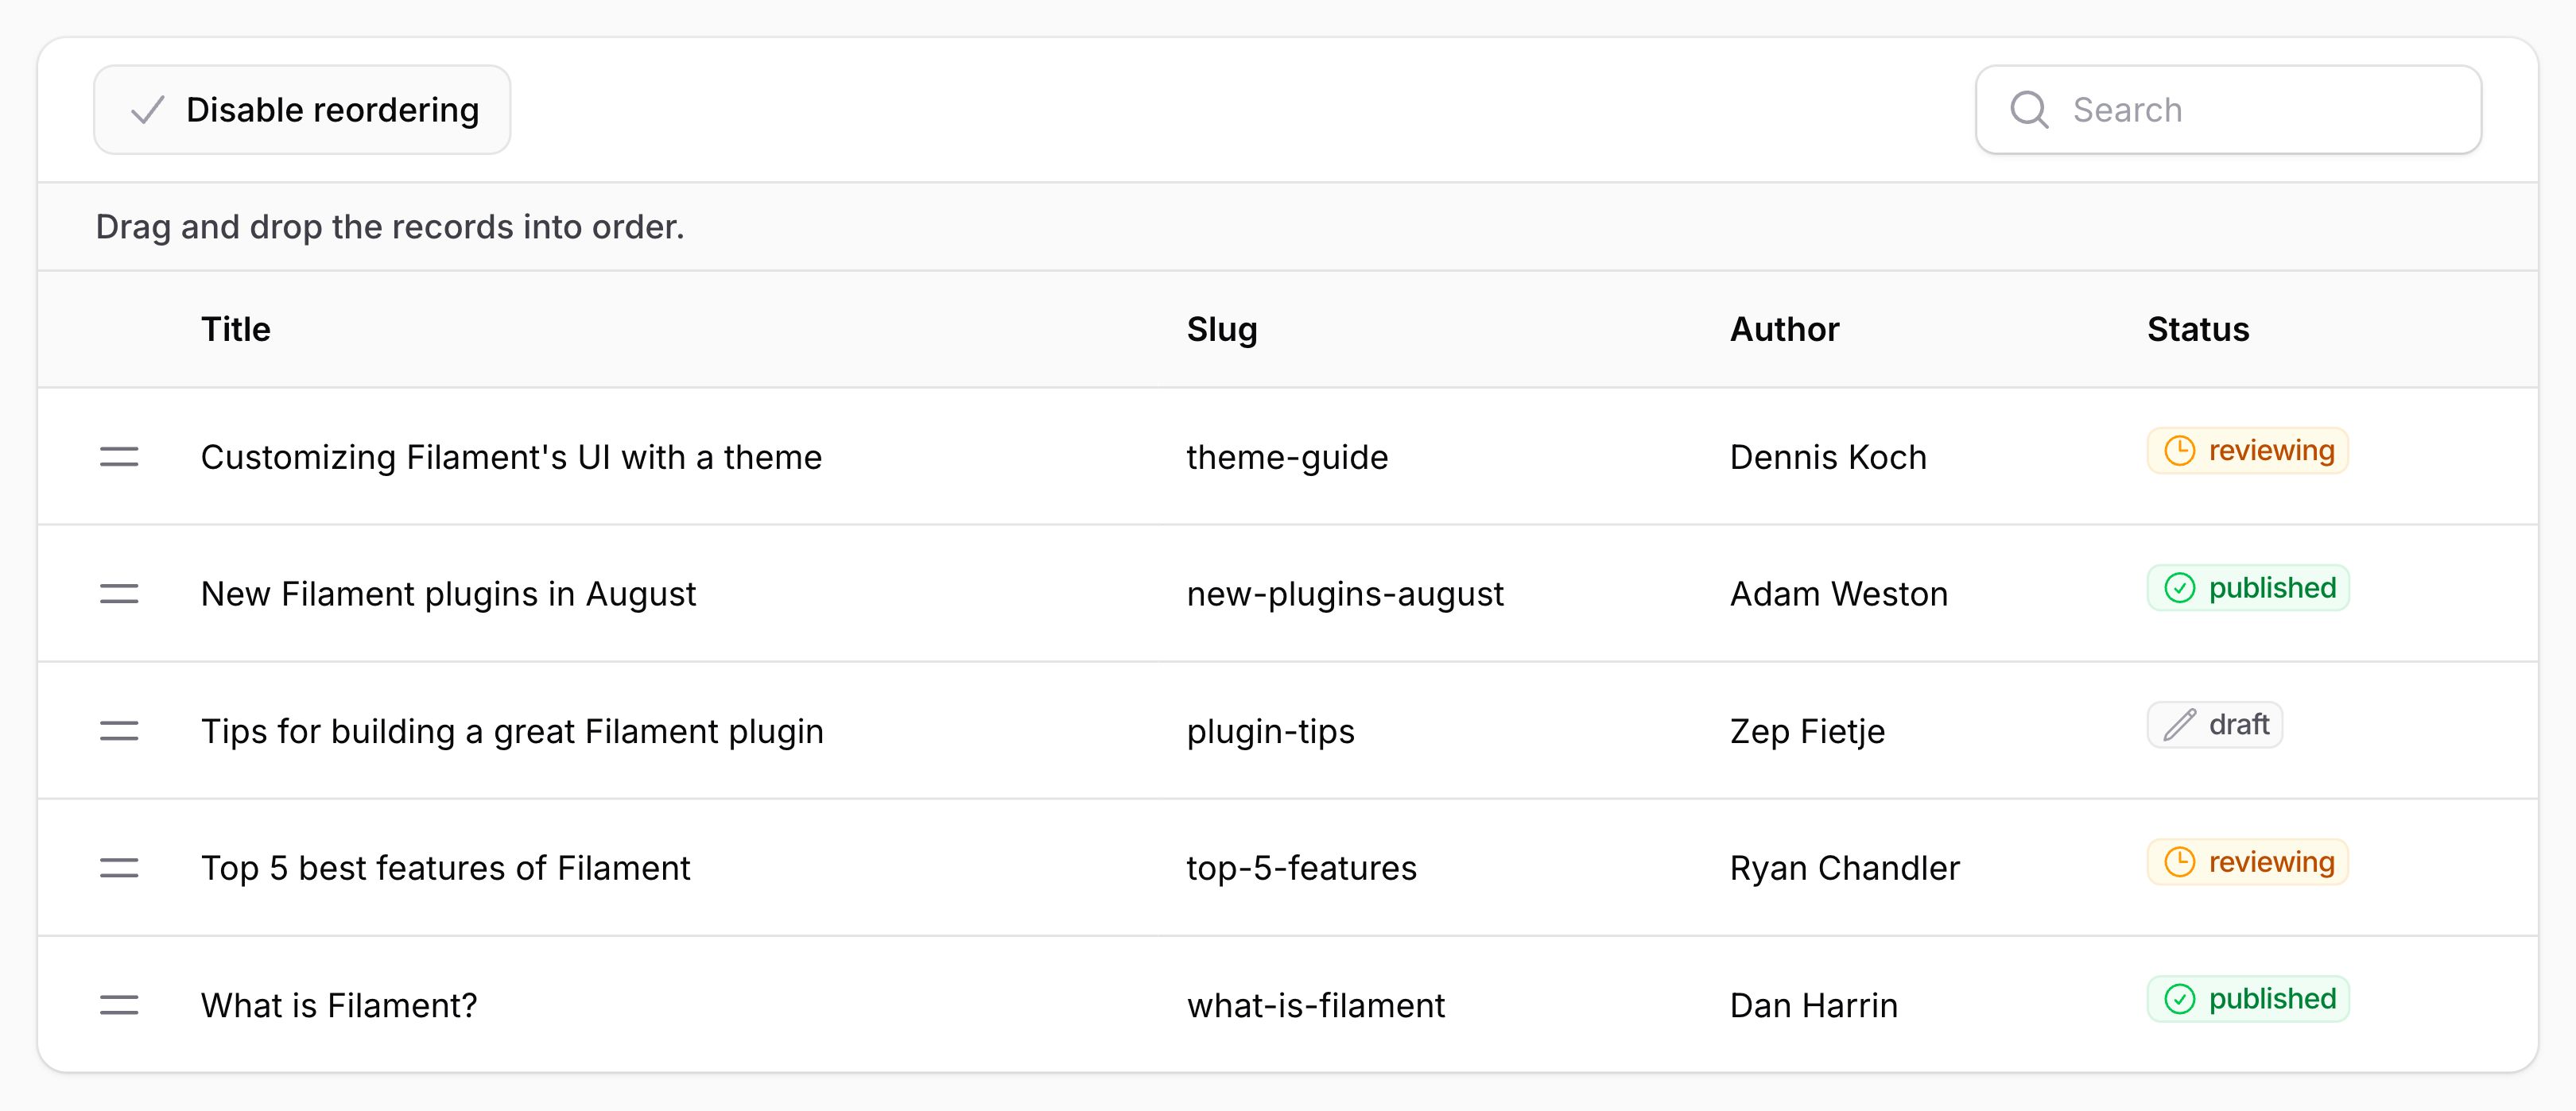Image resolution: width=2576 pixels, height=1111 pixels.
Task: Open the post Tips for building a great Filament plugin
Action: coord(511,731)
